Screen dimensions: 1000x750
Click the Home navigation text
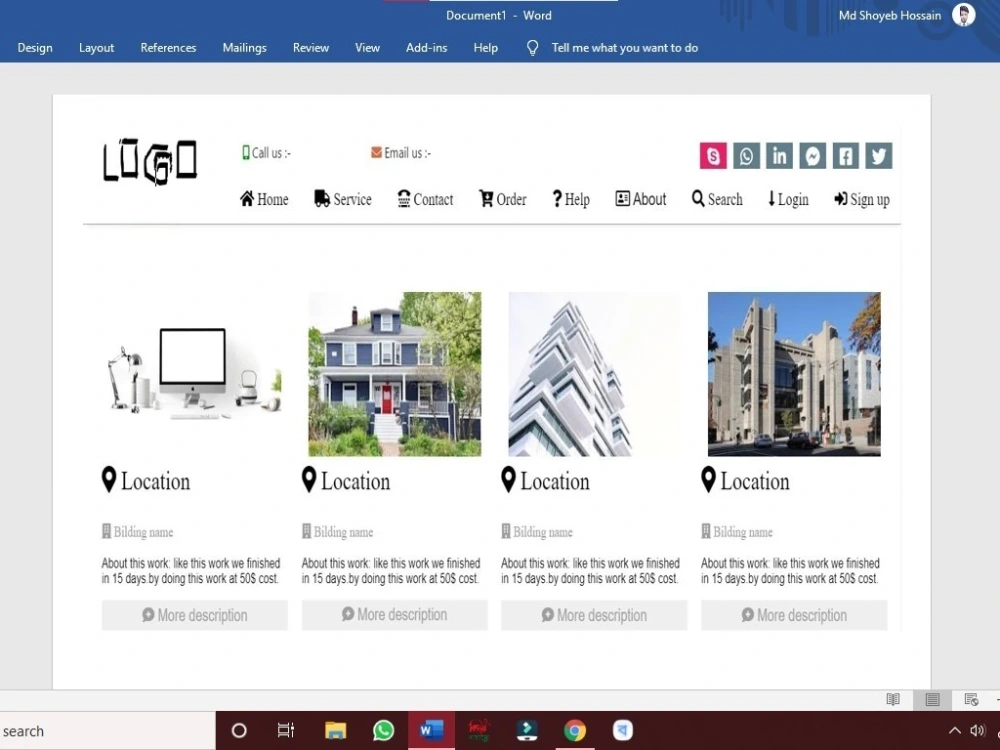[272, 199]
